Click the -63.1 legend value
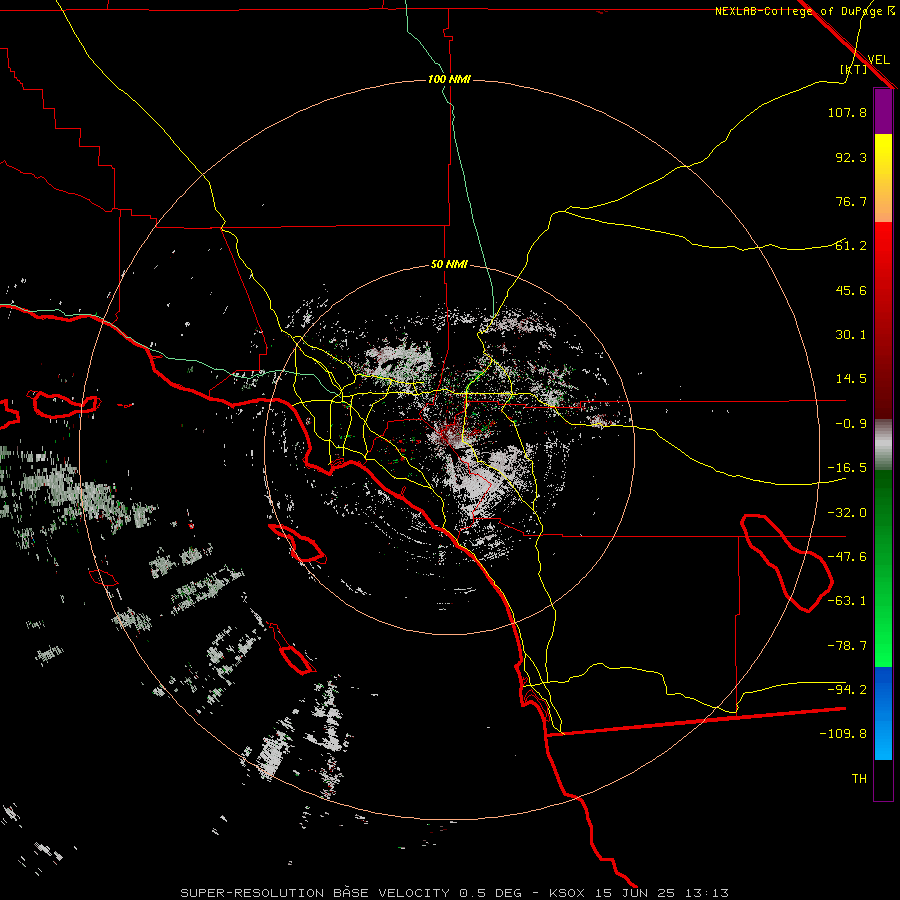 [x=847, y=601]
